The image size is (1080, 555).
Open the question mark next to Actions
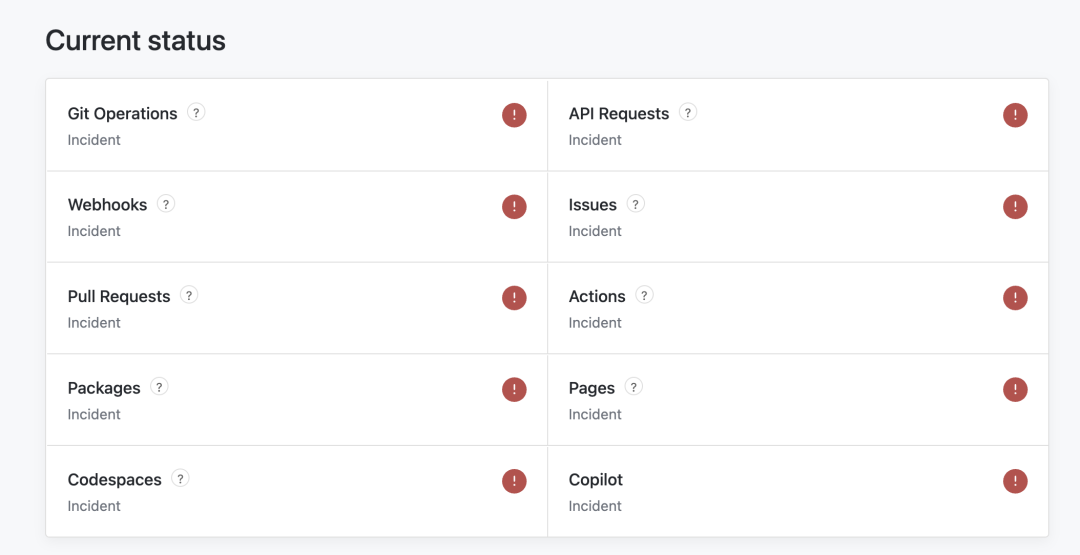(644, 296)
